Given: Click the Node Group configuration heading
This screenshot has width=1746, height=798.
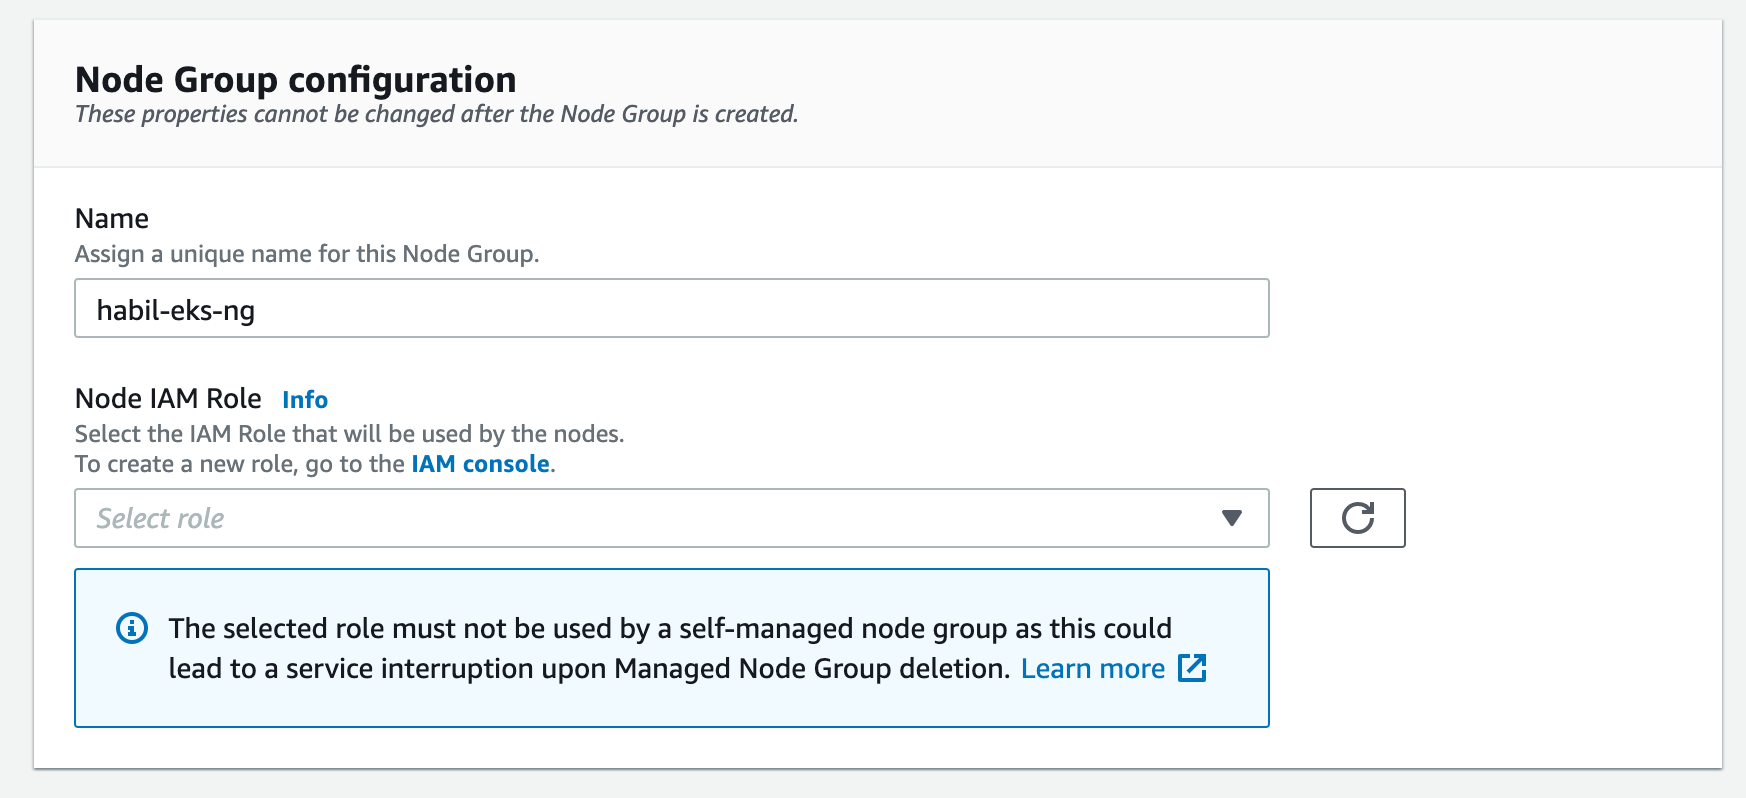Looking at the screenshot, I should click(296, 79).
